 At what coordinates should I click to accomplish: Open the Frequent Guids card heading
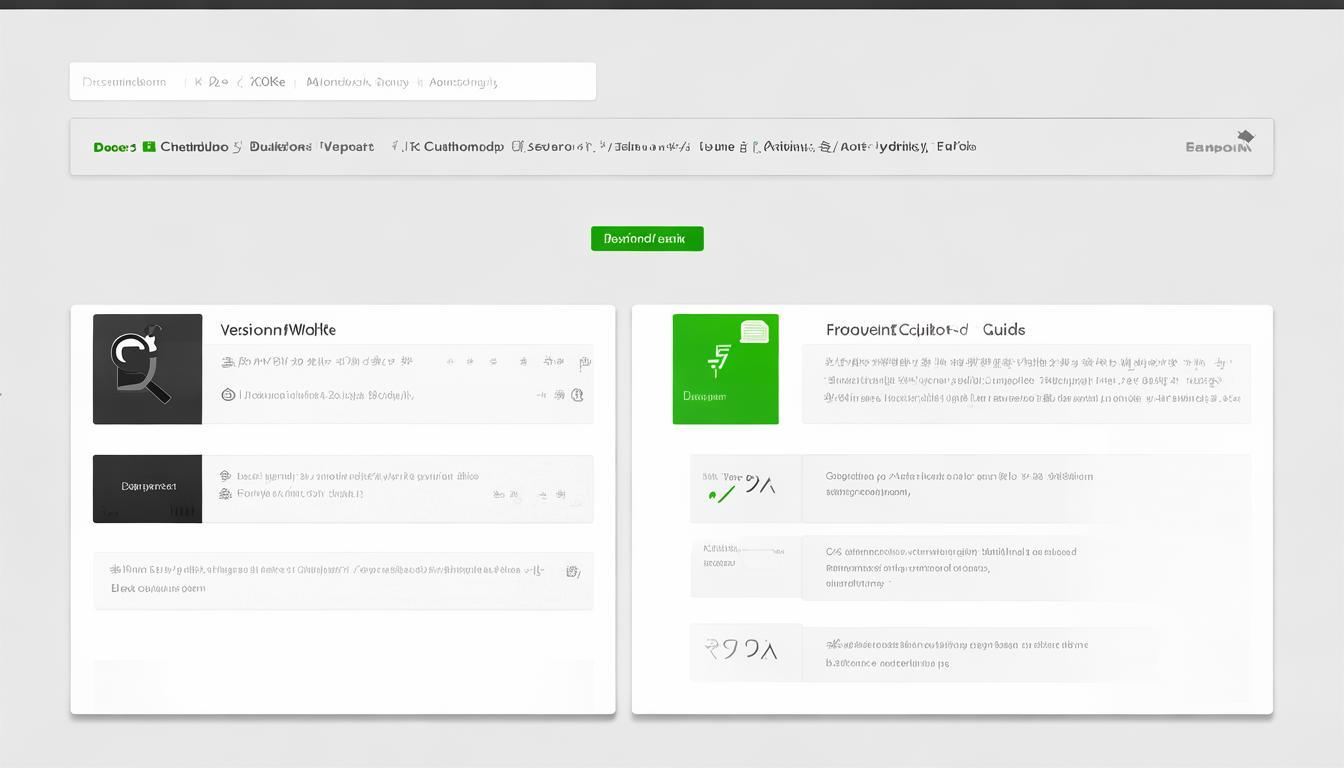click(x=925, y=329)
